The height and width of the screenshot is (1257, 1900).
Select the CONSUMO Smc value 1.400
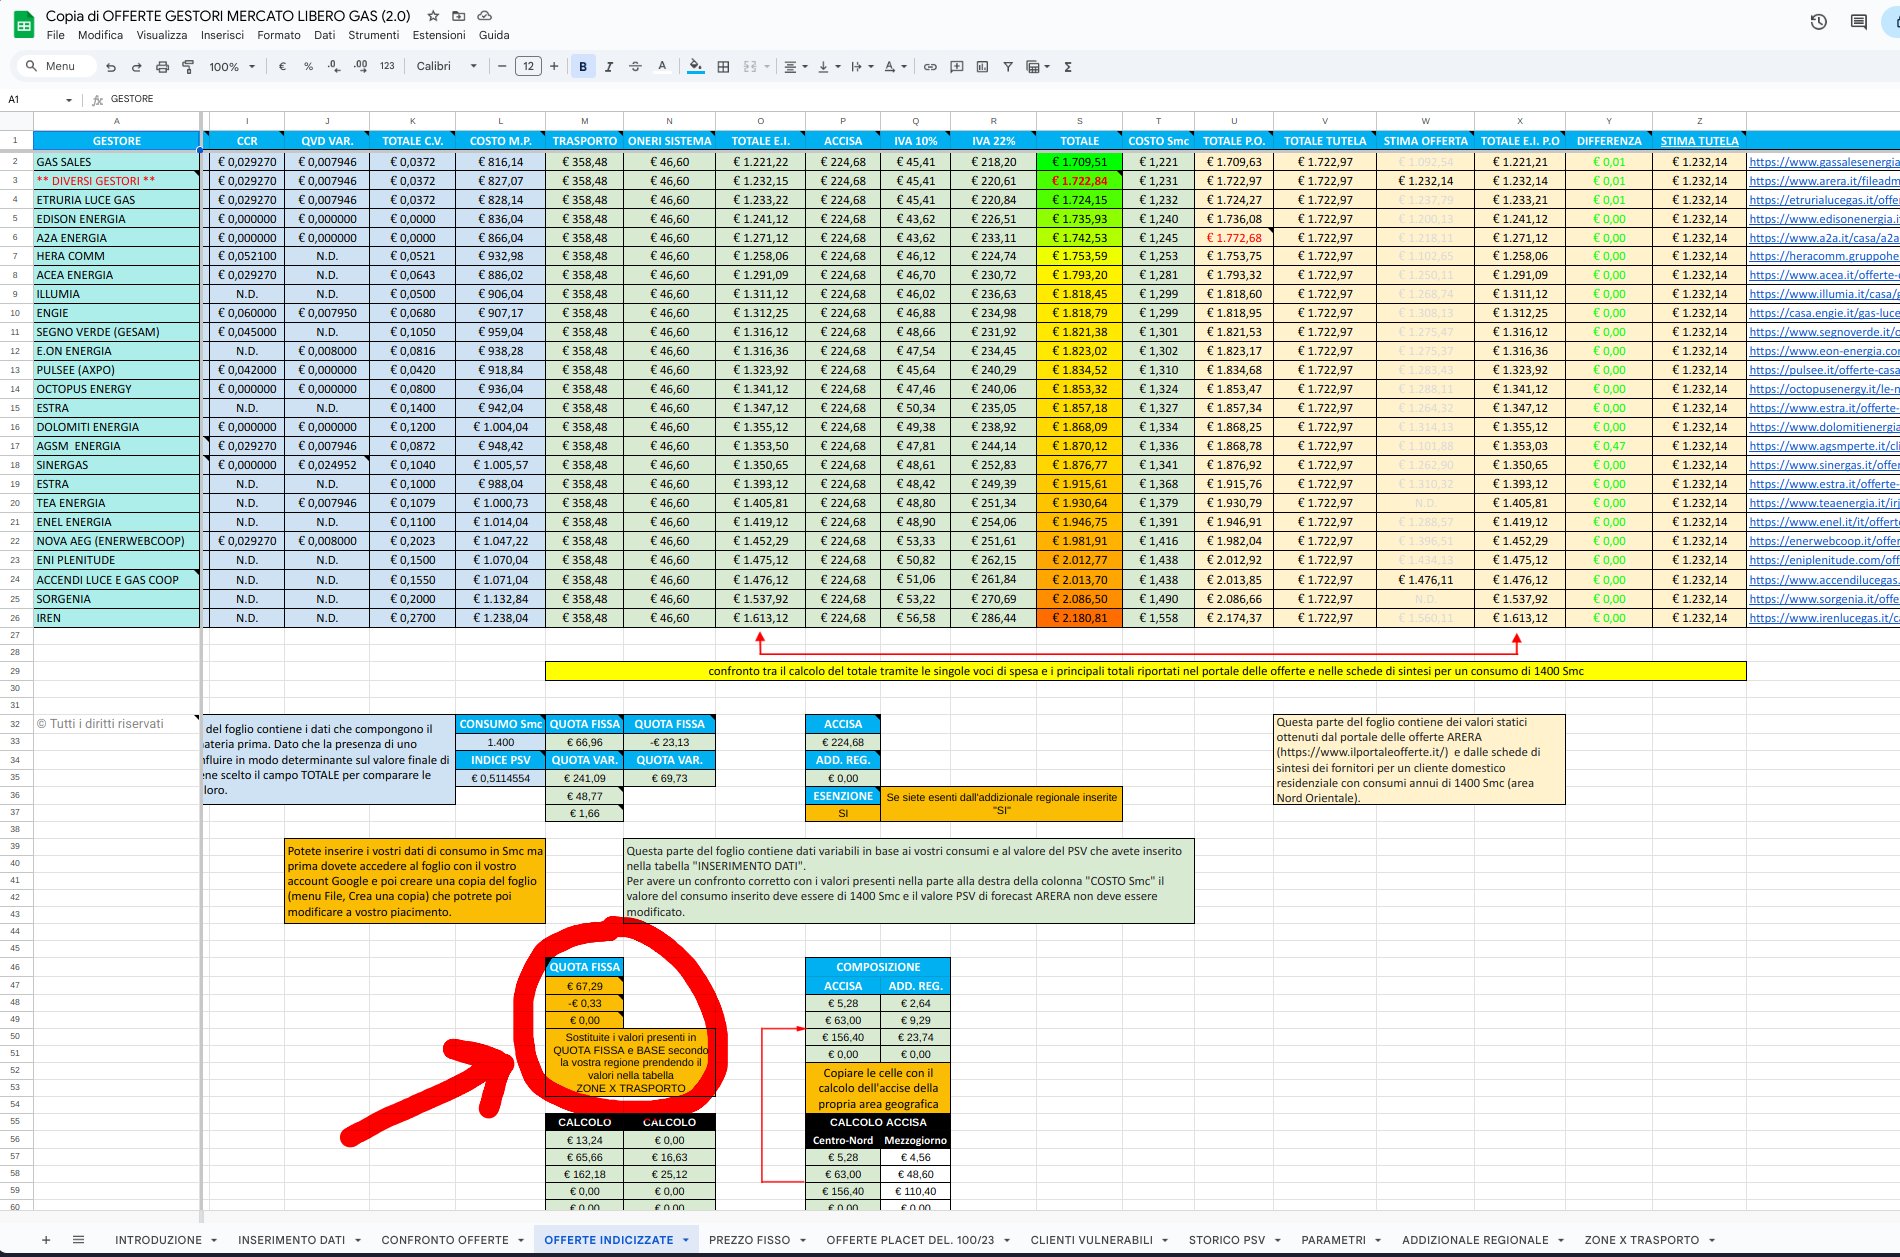coord(501,742)
